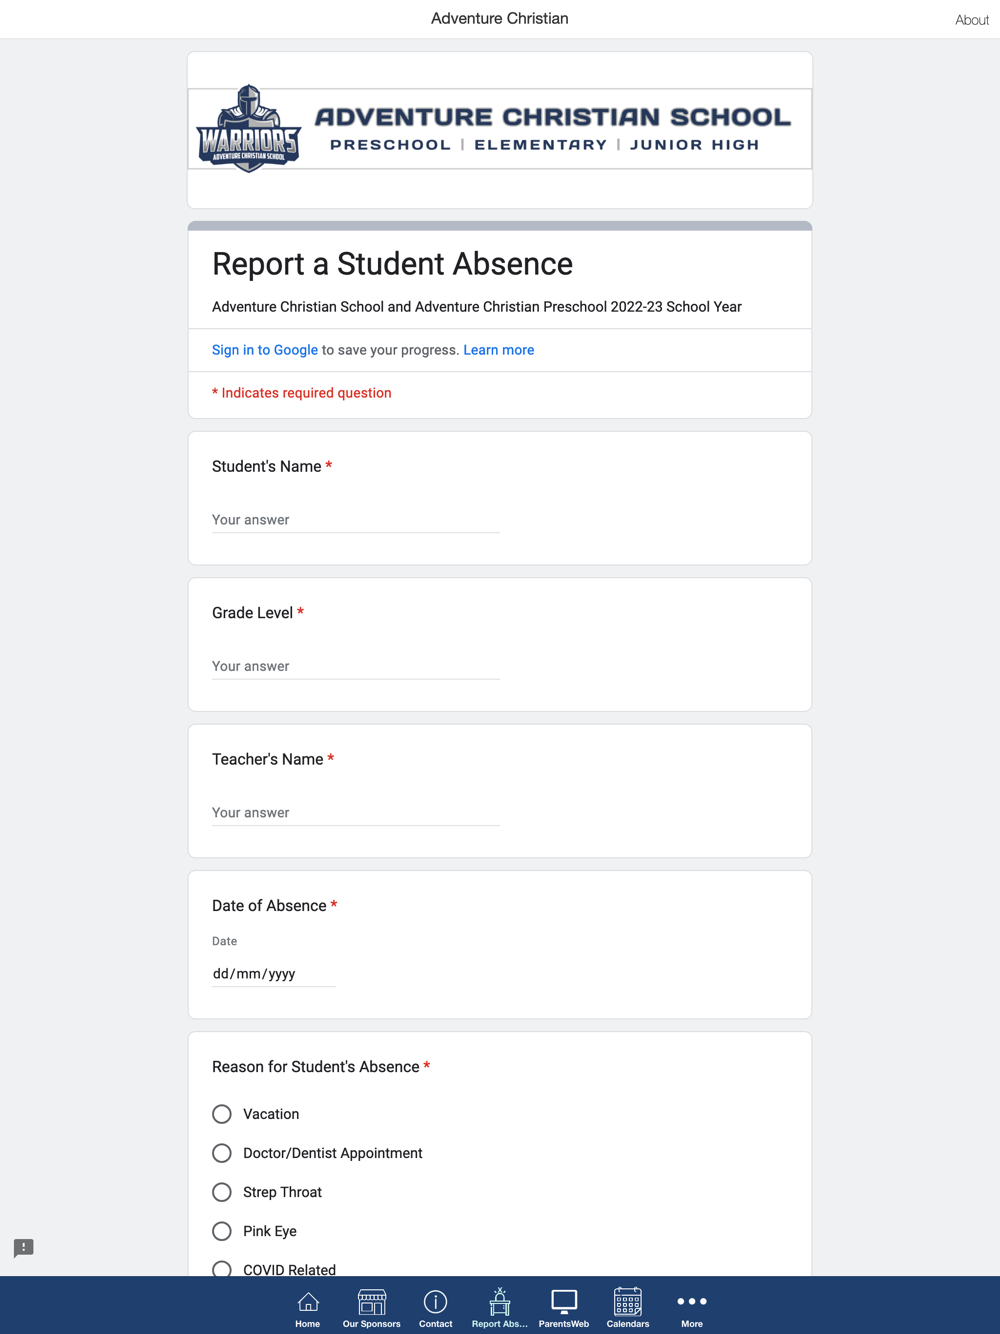Screen dimensions: 1000x1334
Task: Click the Student's Name answer field
Action: click(355, 520)
